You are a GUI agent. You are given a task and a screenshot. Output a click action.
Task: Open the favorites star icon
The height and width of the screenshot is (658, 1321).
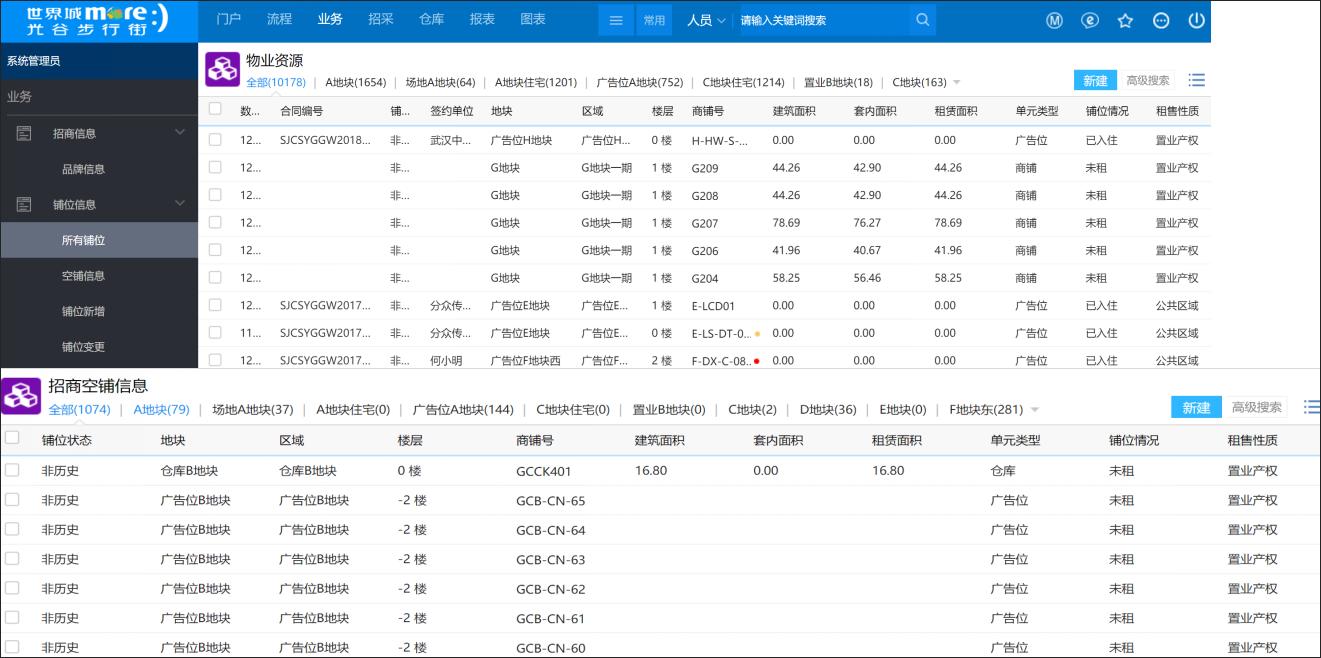[x=1125, y=20]
